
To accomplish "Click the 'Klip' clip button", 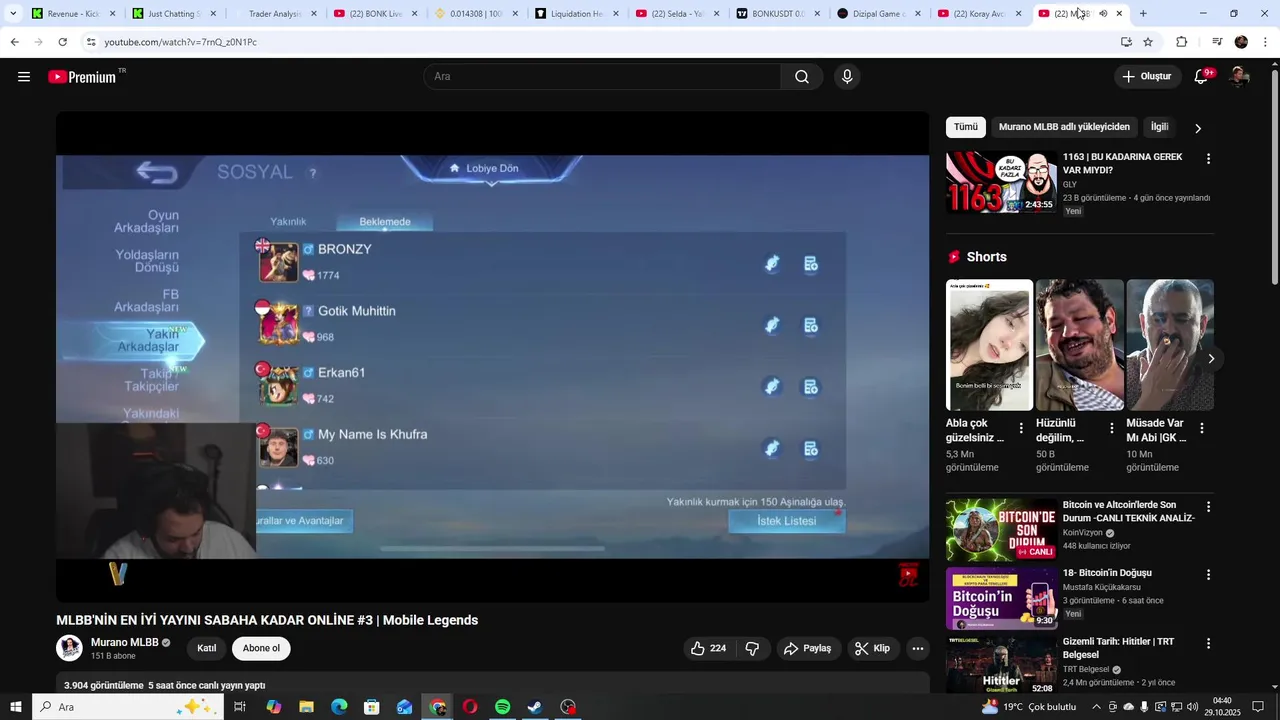I will [x=873, y=649].
